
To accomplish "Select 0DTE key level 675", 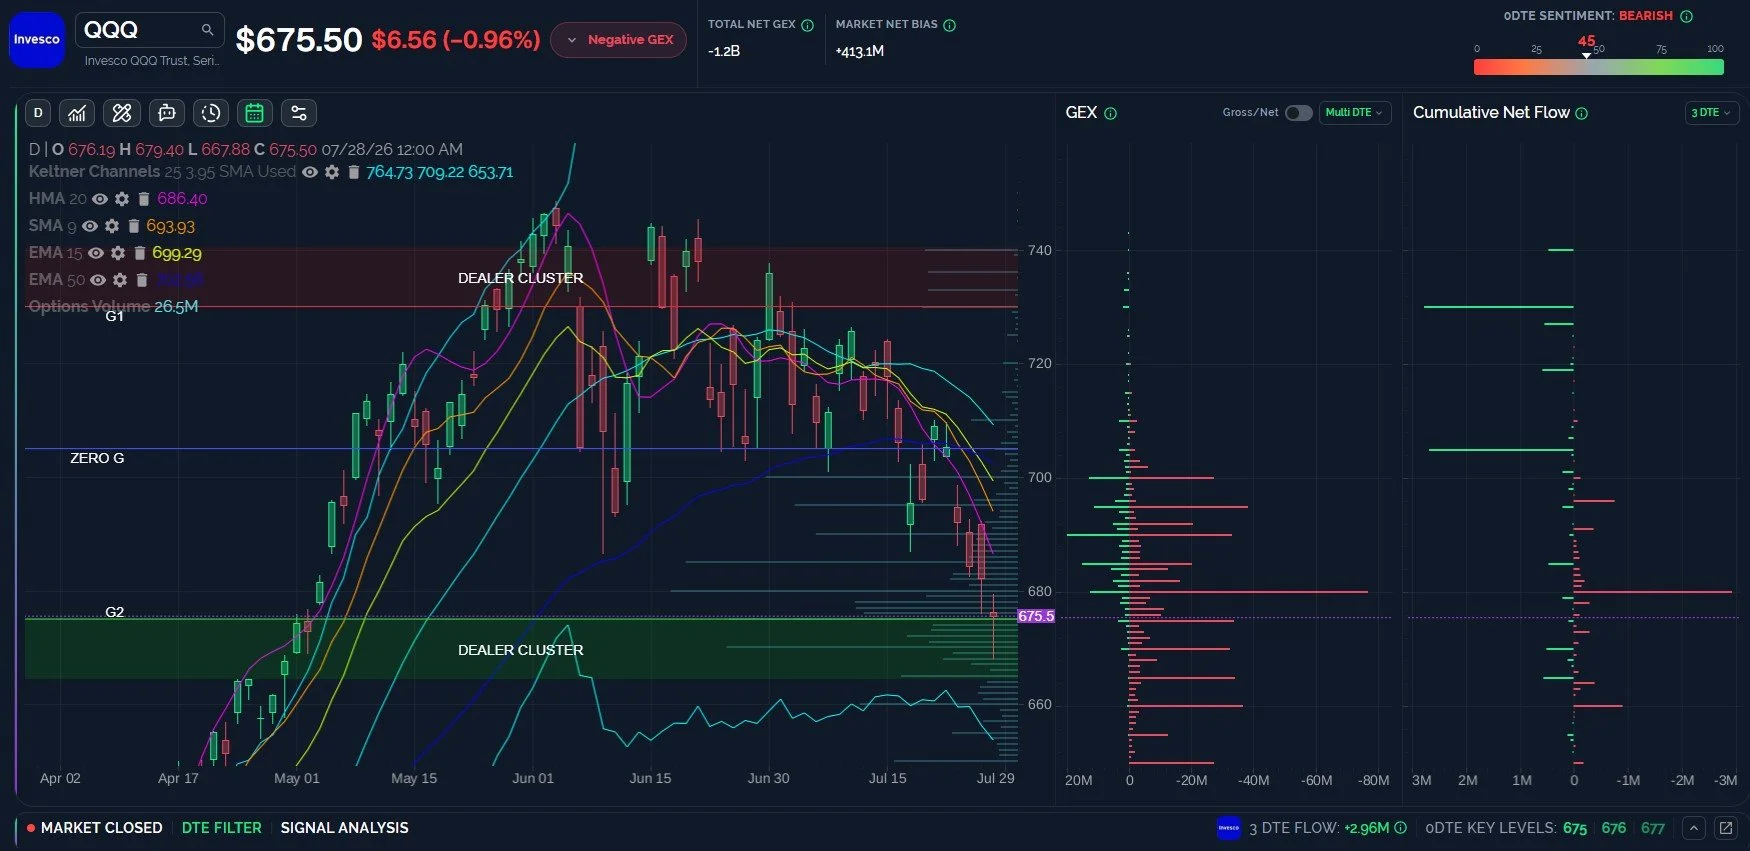I will pyautogui.click(x=1575, y=828).
